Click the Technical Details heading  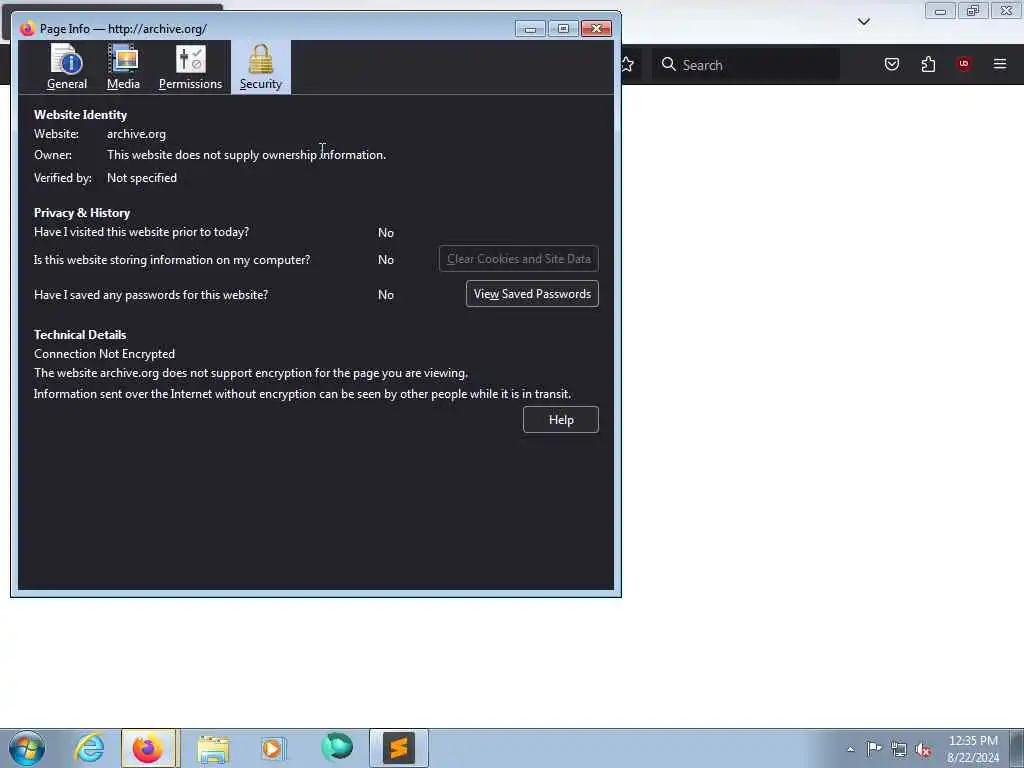[x=80, y=334]
